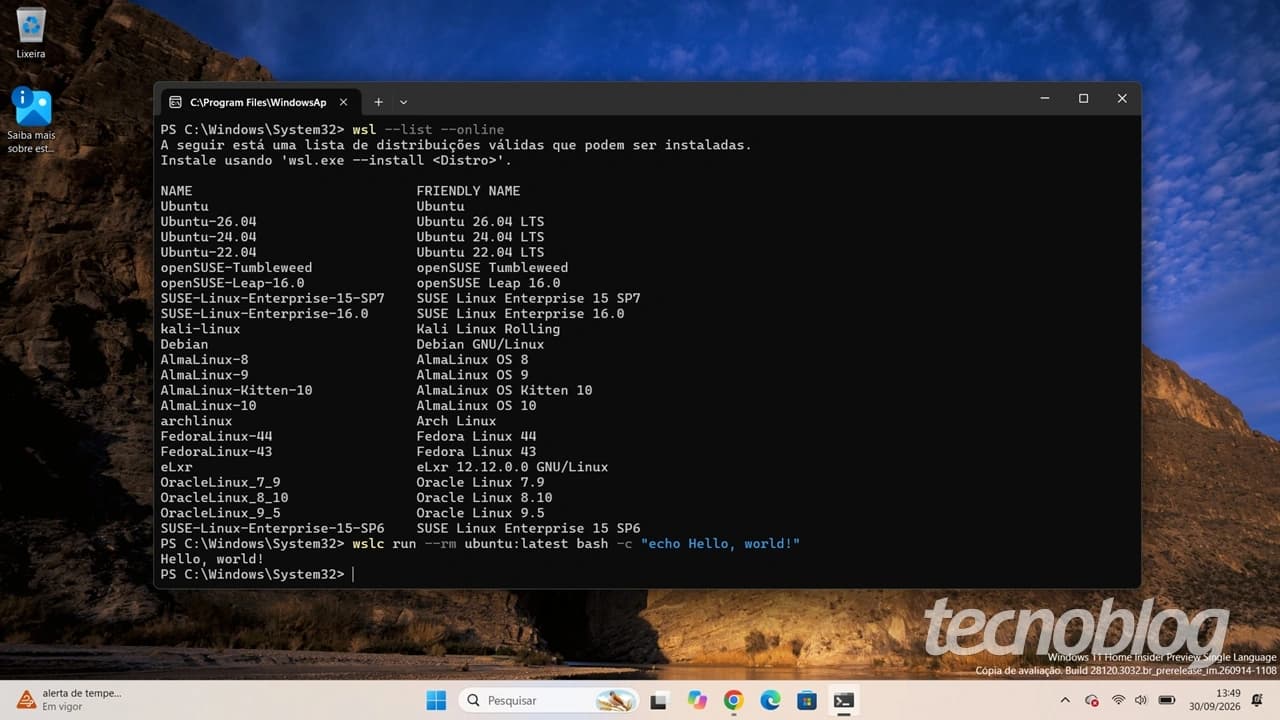This screenshot has width=1280, height=720.
Task: Click 'Debian GNU/Linux' friendly name
Action: point(480,345)
